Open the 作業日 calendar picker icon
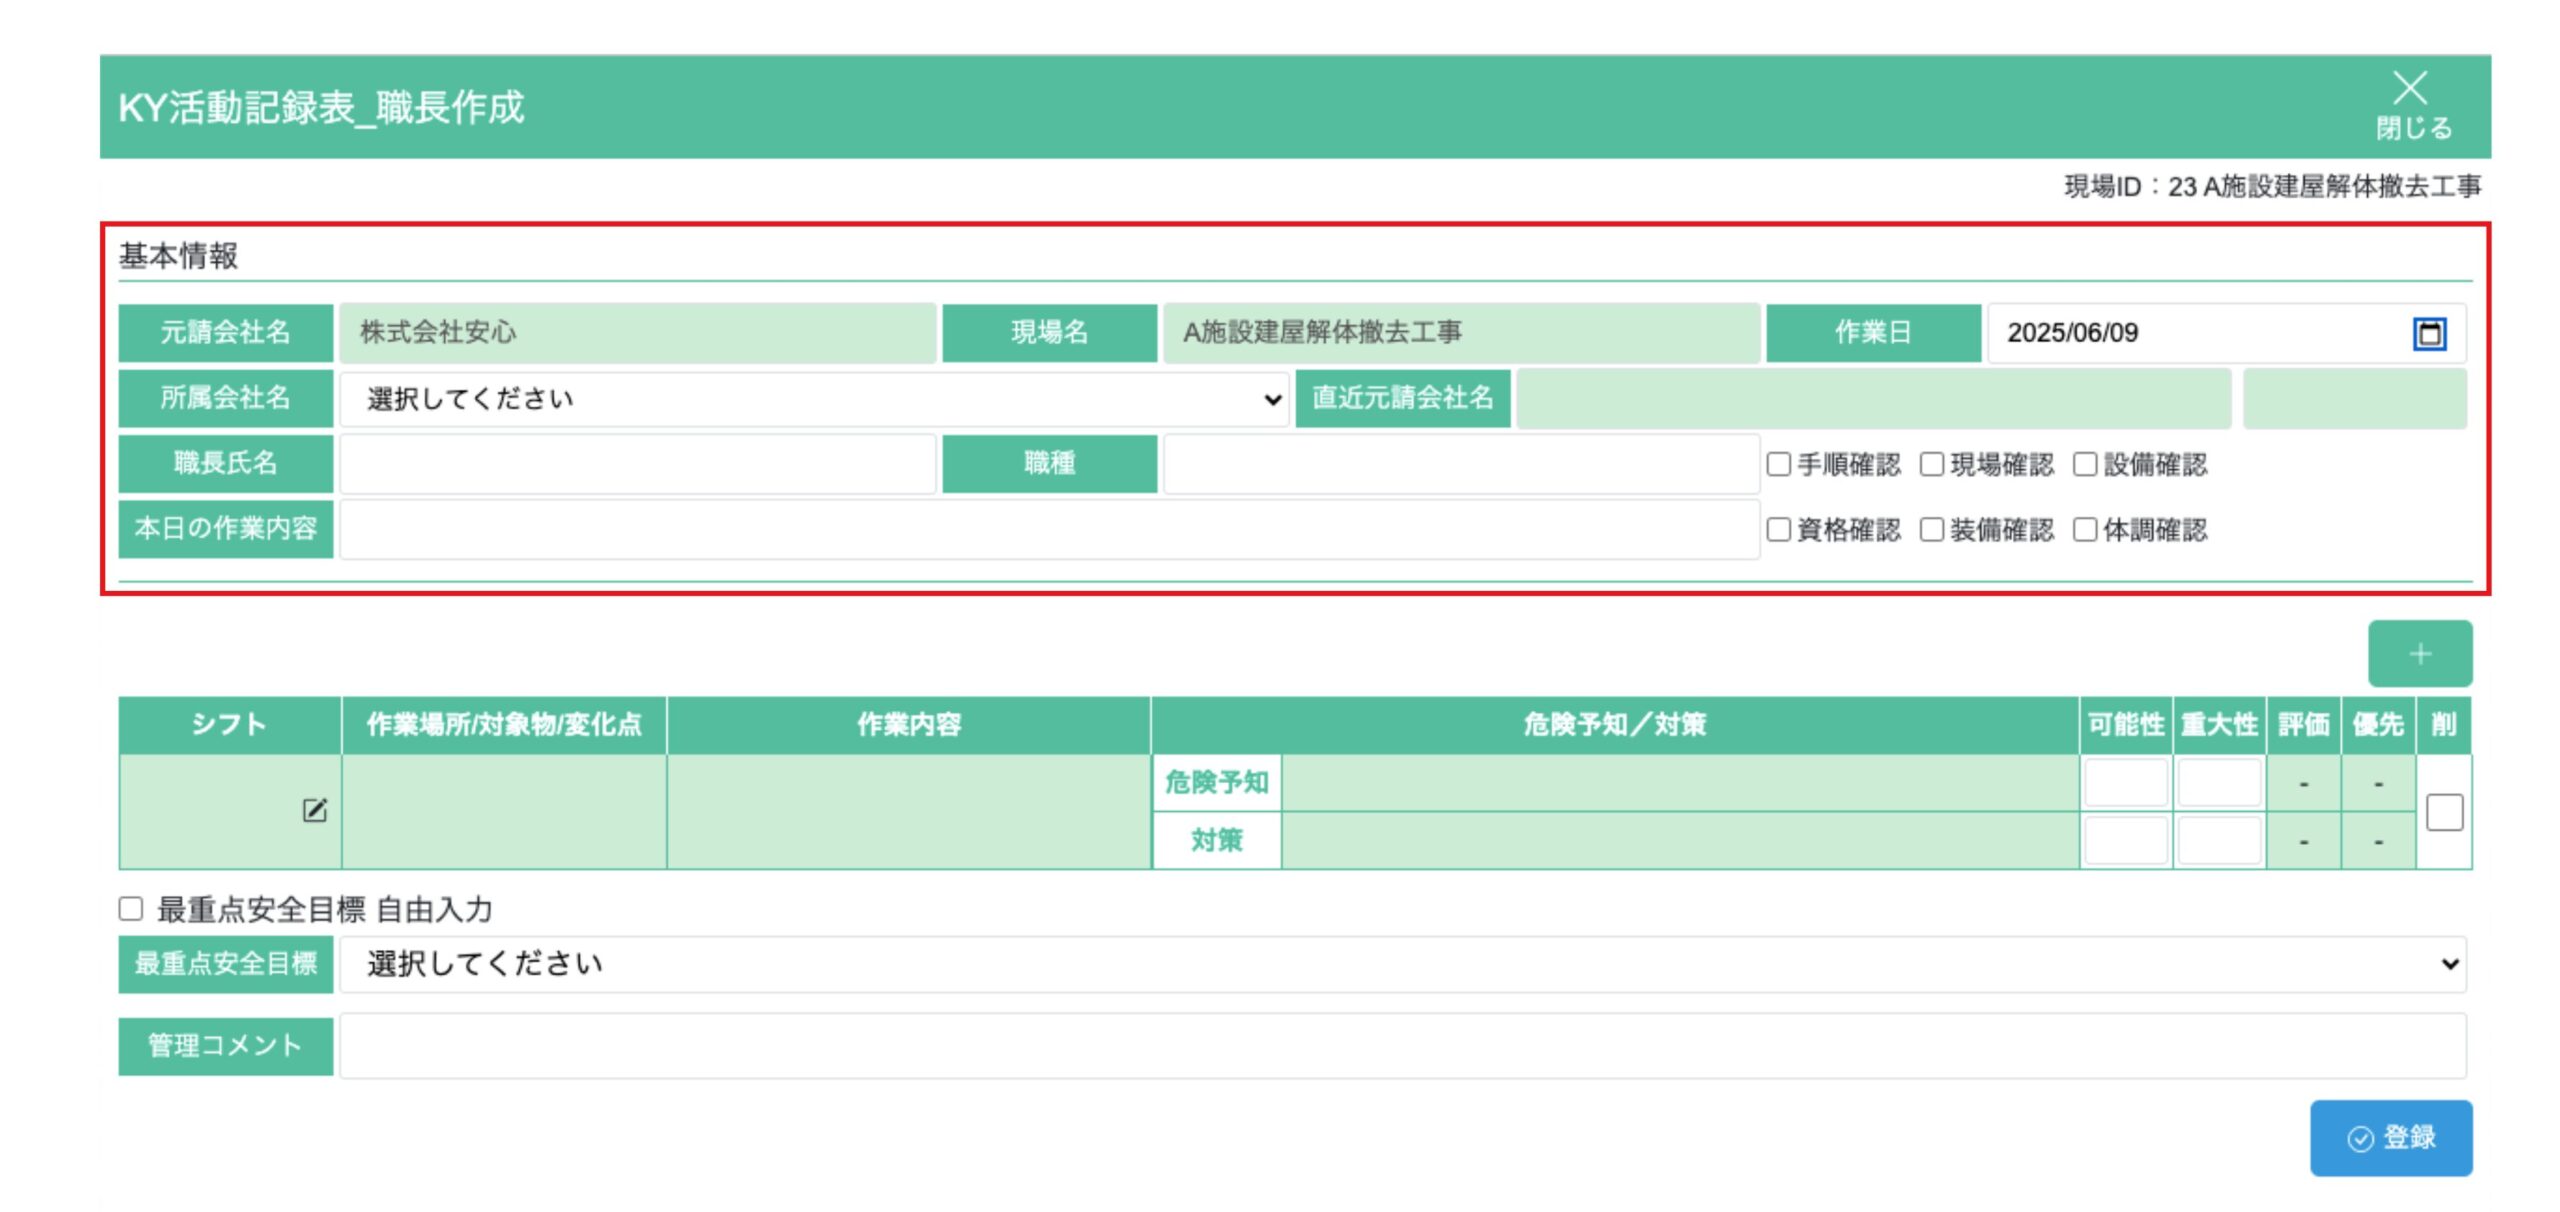The width and height of the screenshot is (2560, 1212). tap(2429, 333)
